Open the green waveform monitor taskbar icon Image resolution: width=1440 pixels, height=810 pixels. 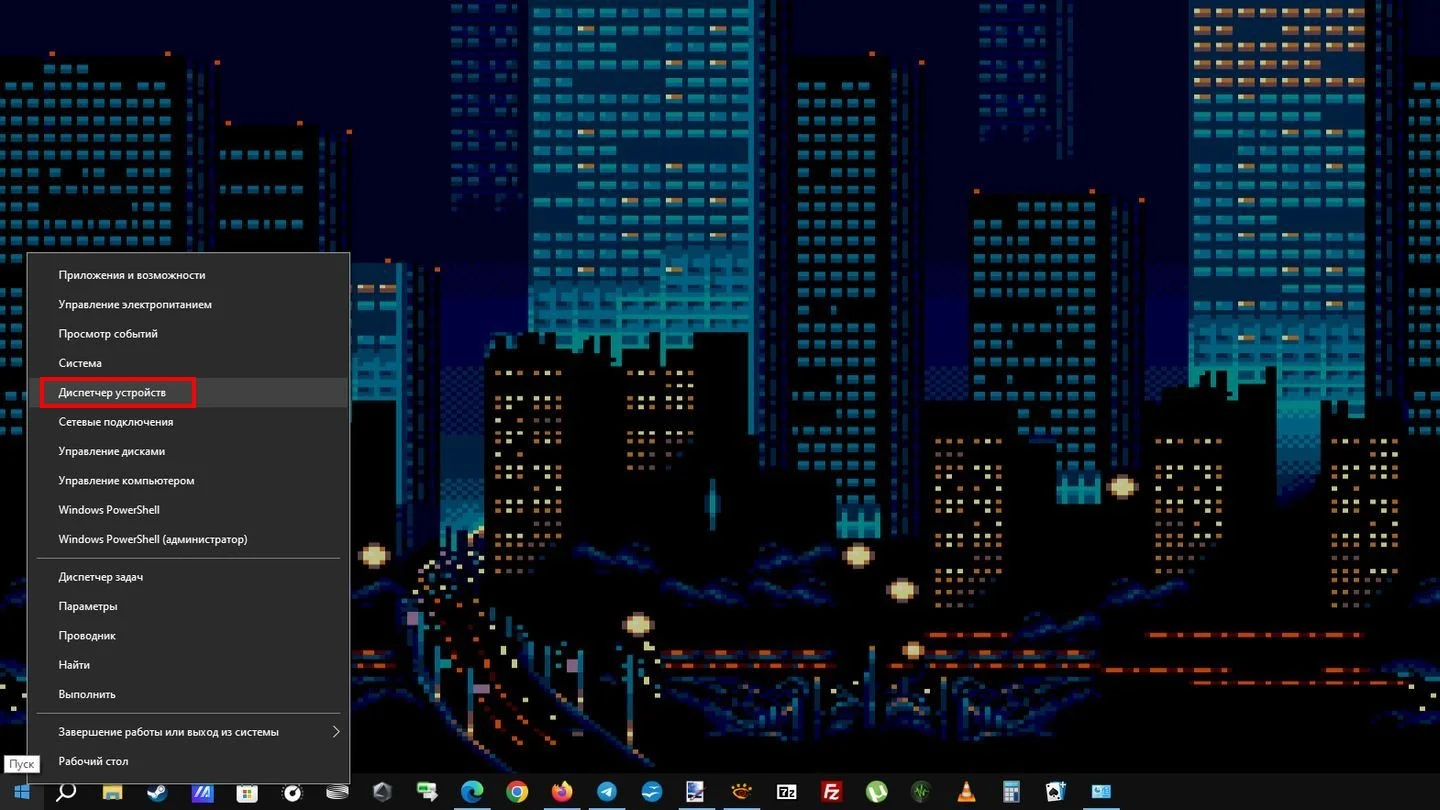click(922, 792)
